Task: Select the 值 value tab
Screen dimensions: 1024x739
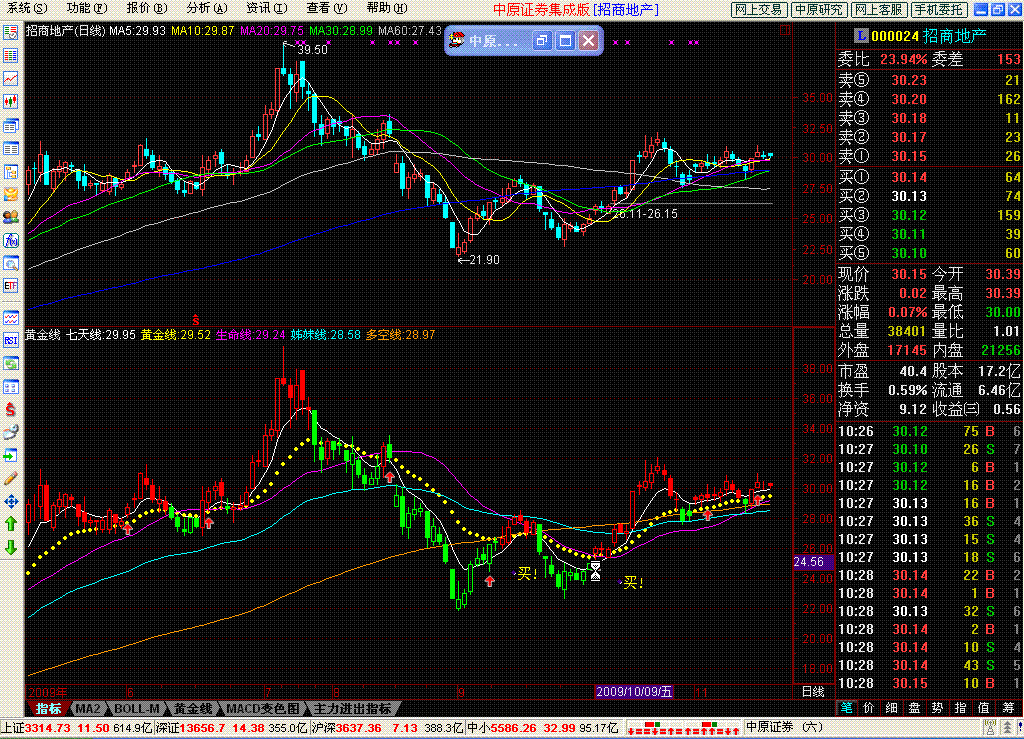Action: point(984,708)
